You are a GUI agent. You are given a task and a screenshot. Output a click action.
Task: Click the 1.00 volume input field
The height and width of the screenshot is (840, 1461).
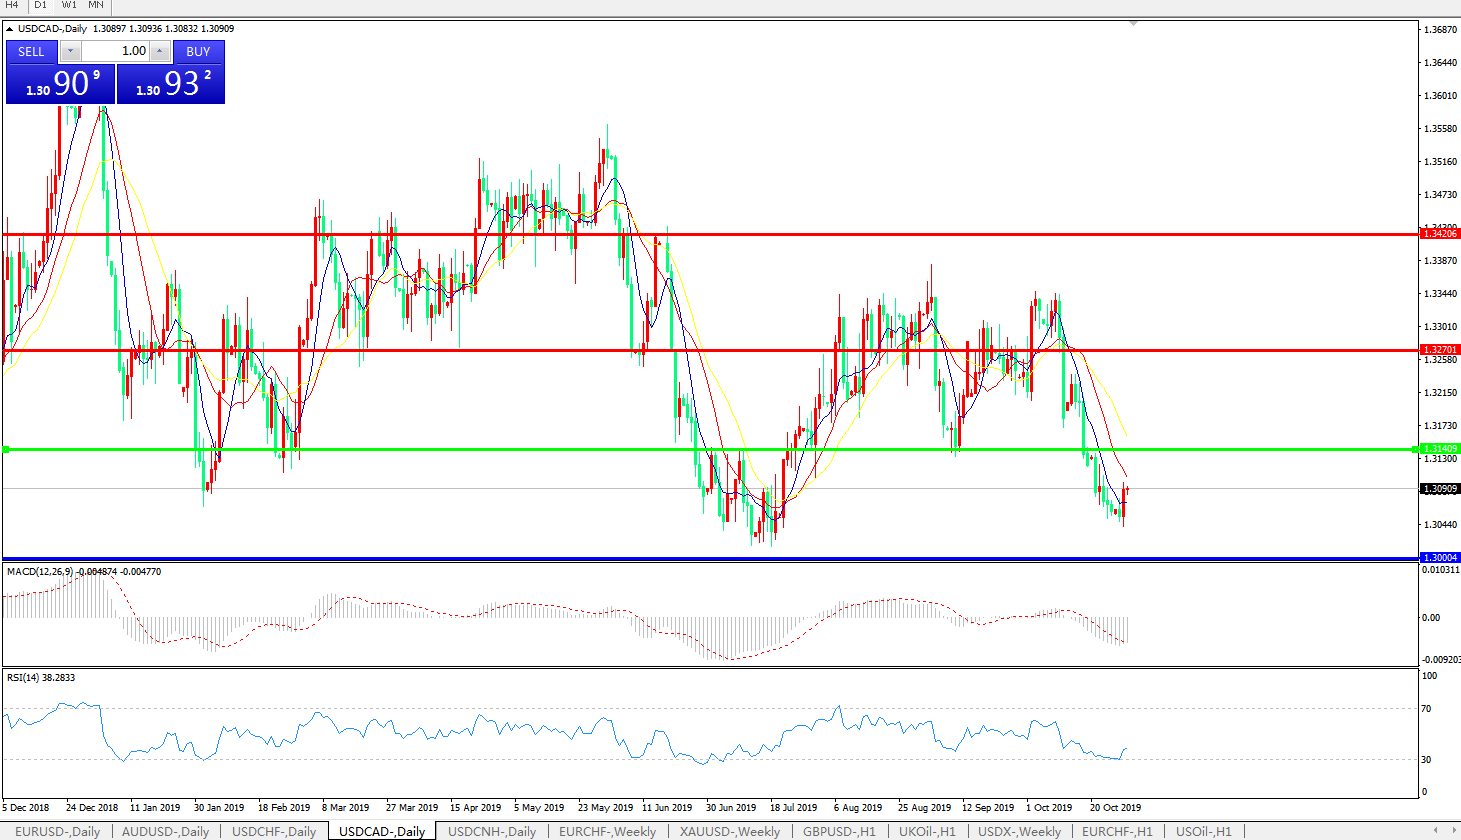[x=115, y=51]
